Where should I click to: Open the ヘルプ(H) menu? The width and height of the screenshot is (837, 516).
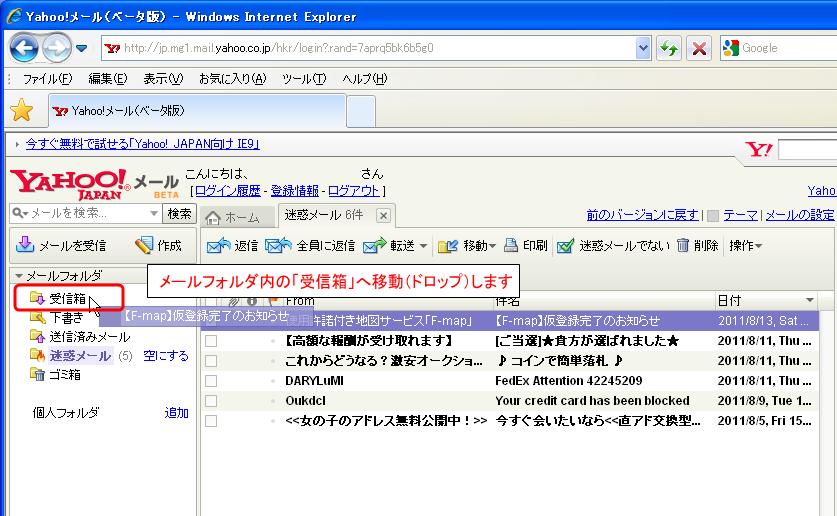click(365, 79)
